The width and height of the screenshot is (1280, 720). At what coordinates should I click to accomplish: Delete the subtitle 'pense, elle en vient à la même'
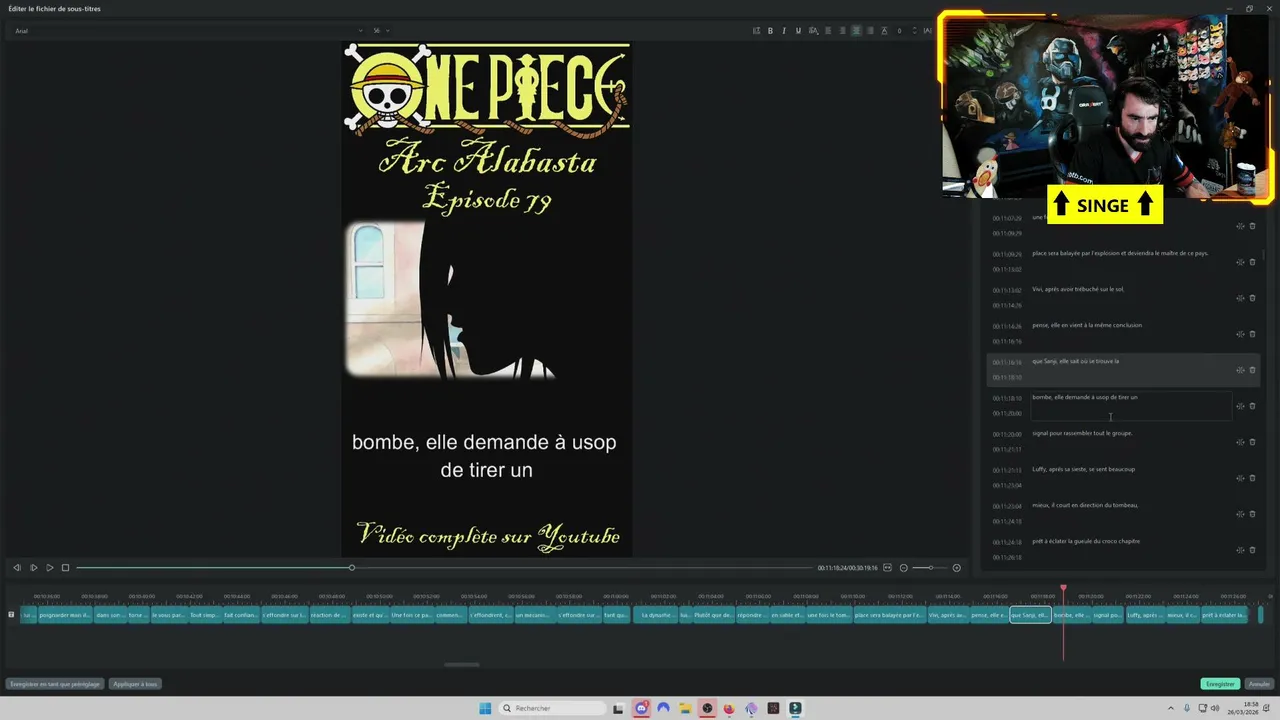(1252, 334)
